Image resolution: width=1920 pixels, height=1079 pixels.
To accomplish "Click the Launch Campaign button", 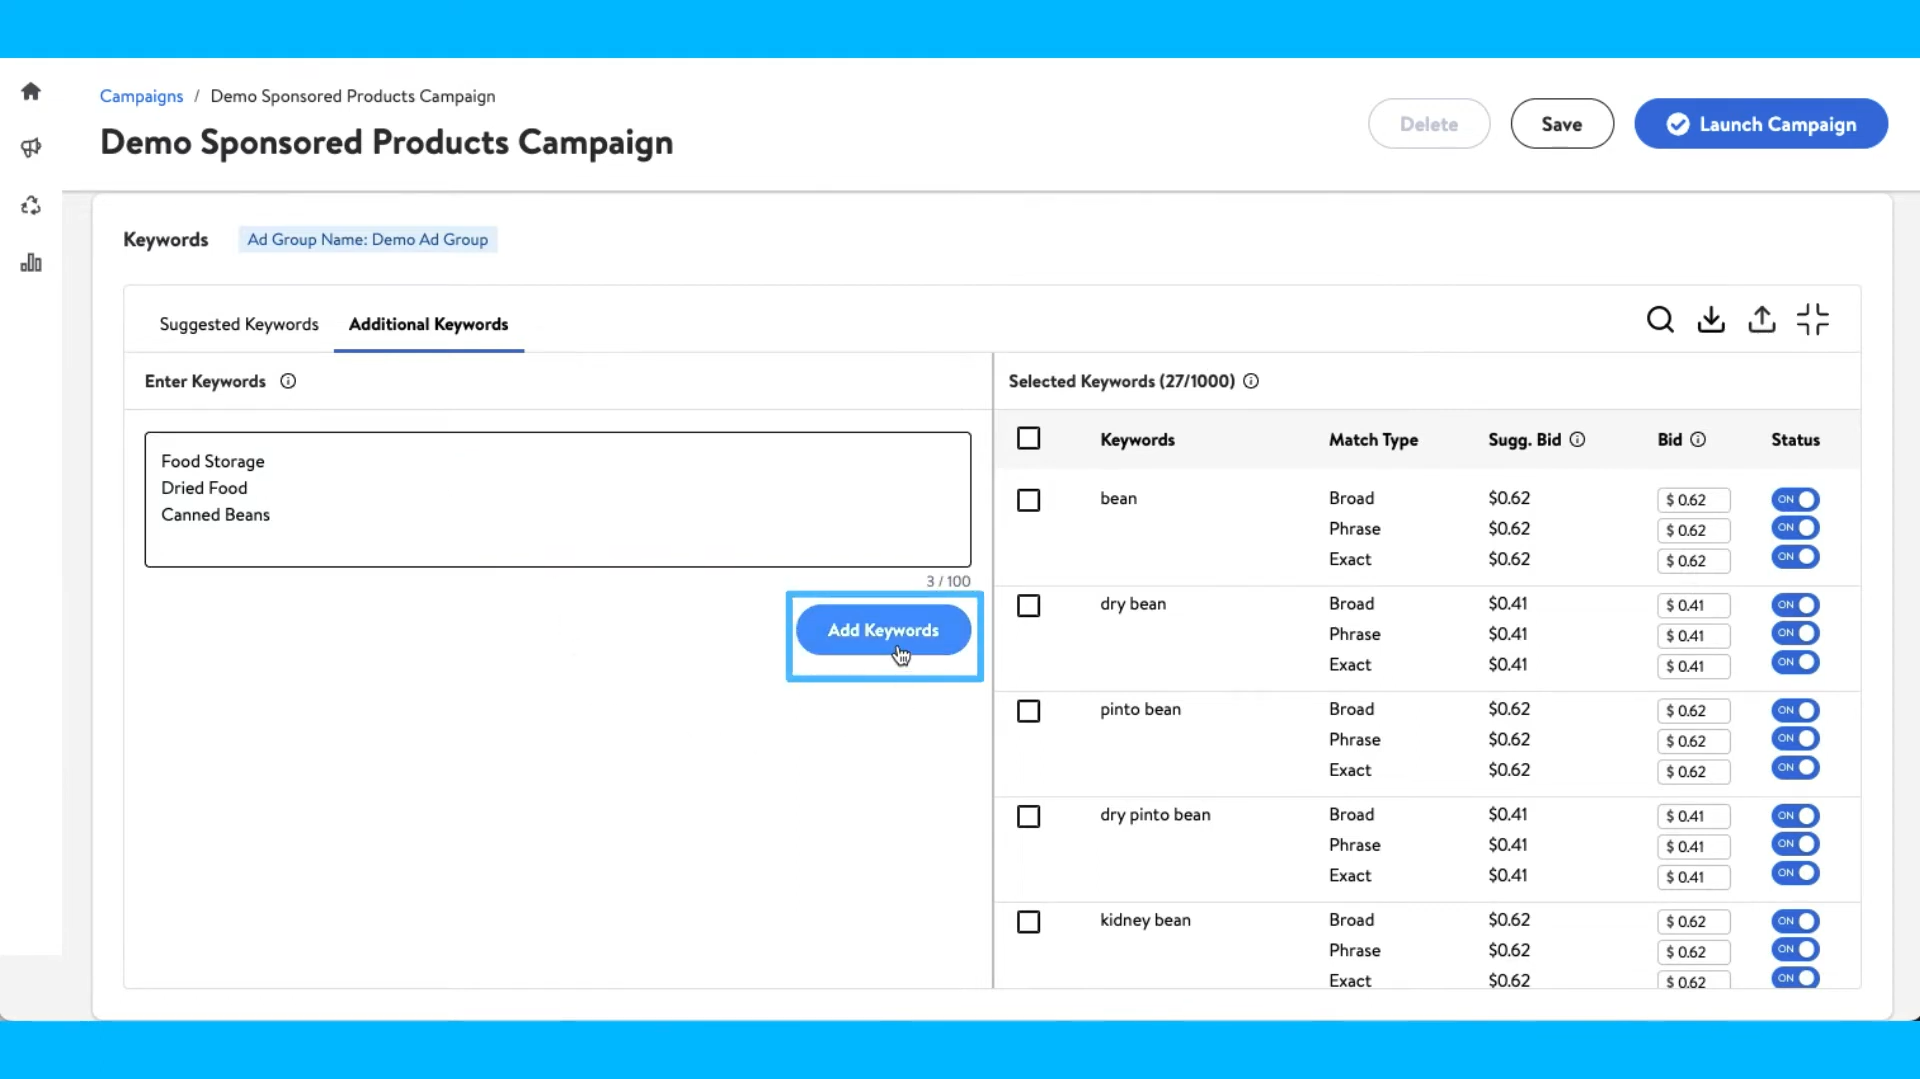I will (1761, 124).
